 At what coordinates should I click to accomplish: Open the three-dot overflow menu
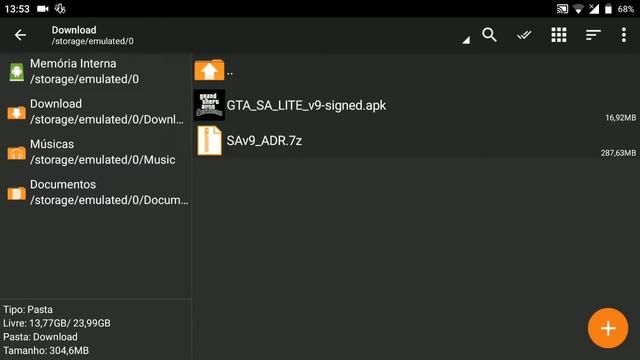pyautogui.click(x=624, y=35)
